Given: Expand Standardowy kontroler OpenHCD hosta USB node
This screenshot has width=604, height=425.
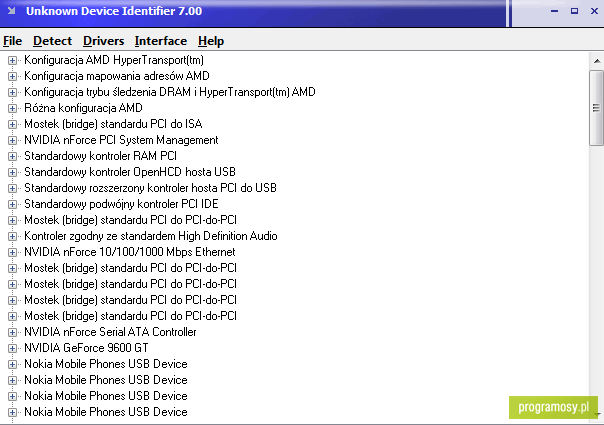Looking at the screenshot, I should (12, 172).
